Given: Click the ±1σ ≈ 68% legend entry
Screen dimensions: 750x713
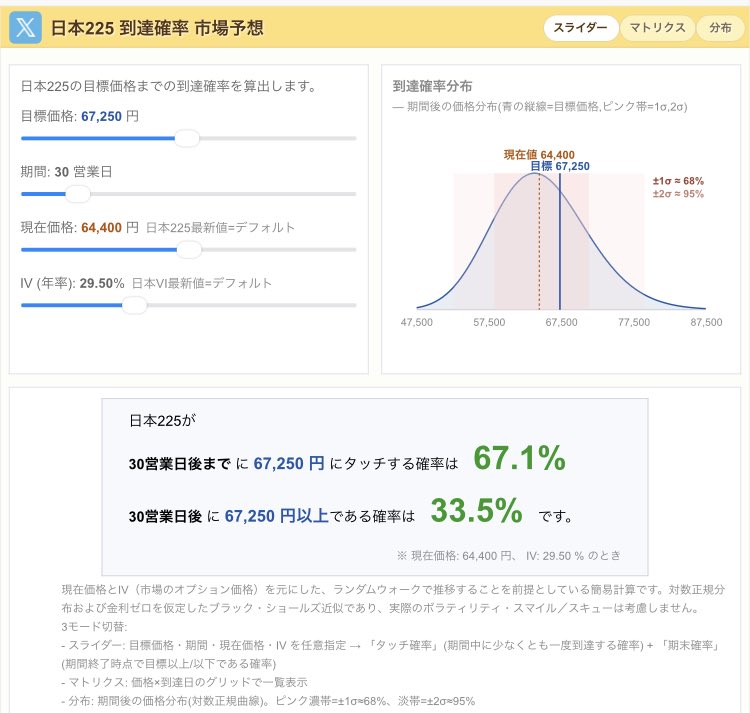Looking at the screenshot, I should point(678,181).
